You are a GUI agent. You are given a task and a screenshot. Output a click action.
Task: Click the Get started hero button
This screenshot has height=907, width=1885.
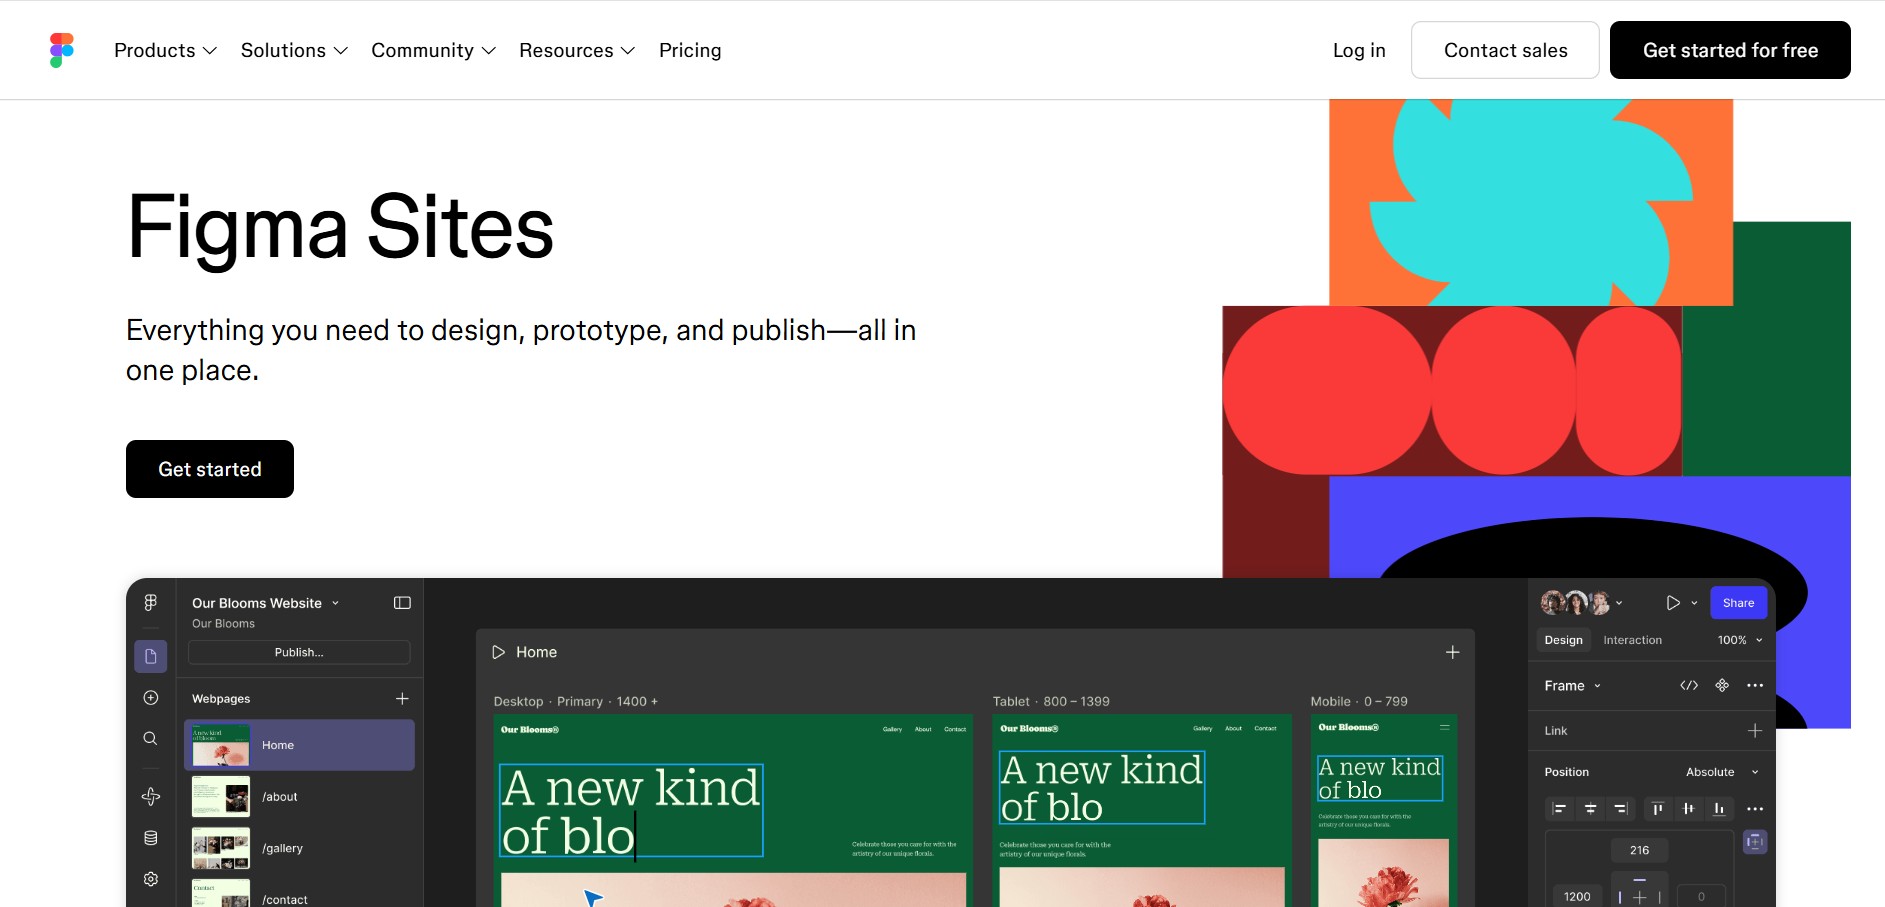210,469
